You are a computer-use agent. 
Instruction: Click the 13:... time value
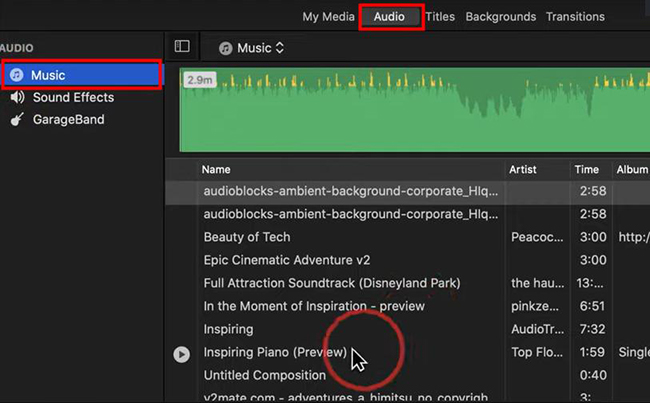coord(589,283)
